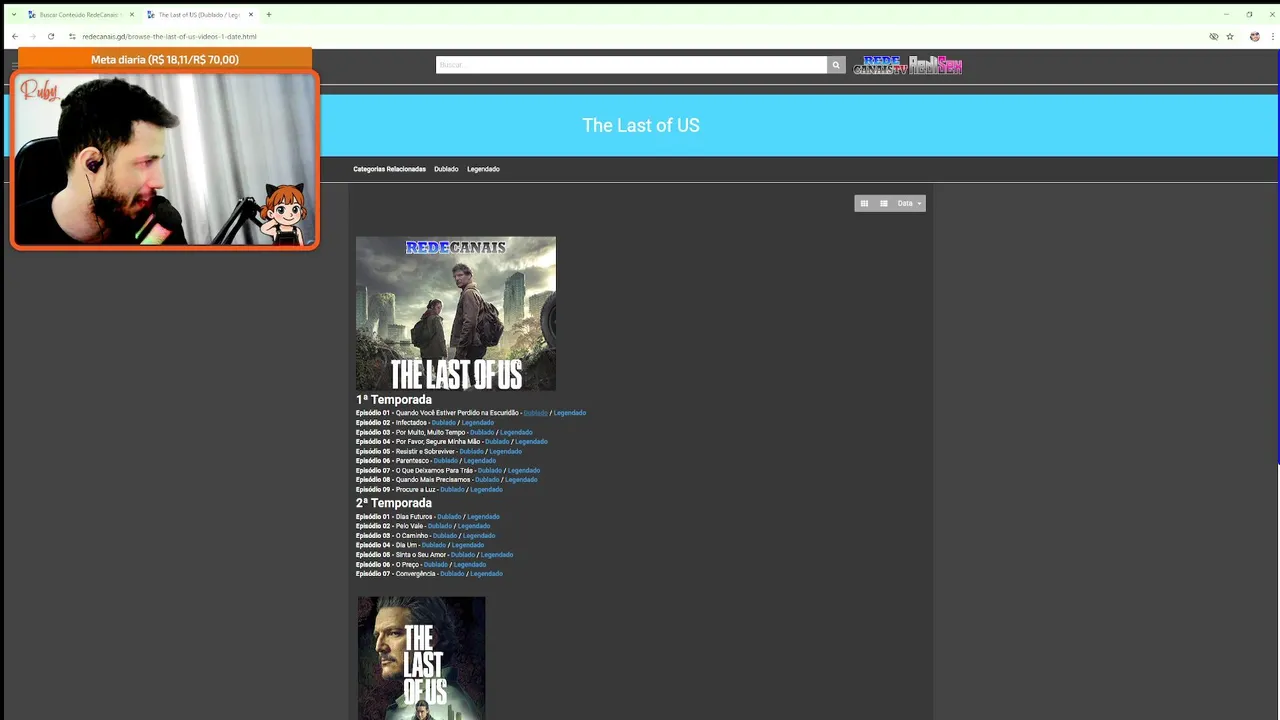Open Infectados Legendado link

[x=478, y=423]
